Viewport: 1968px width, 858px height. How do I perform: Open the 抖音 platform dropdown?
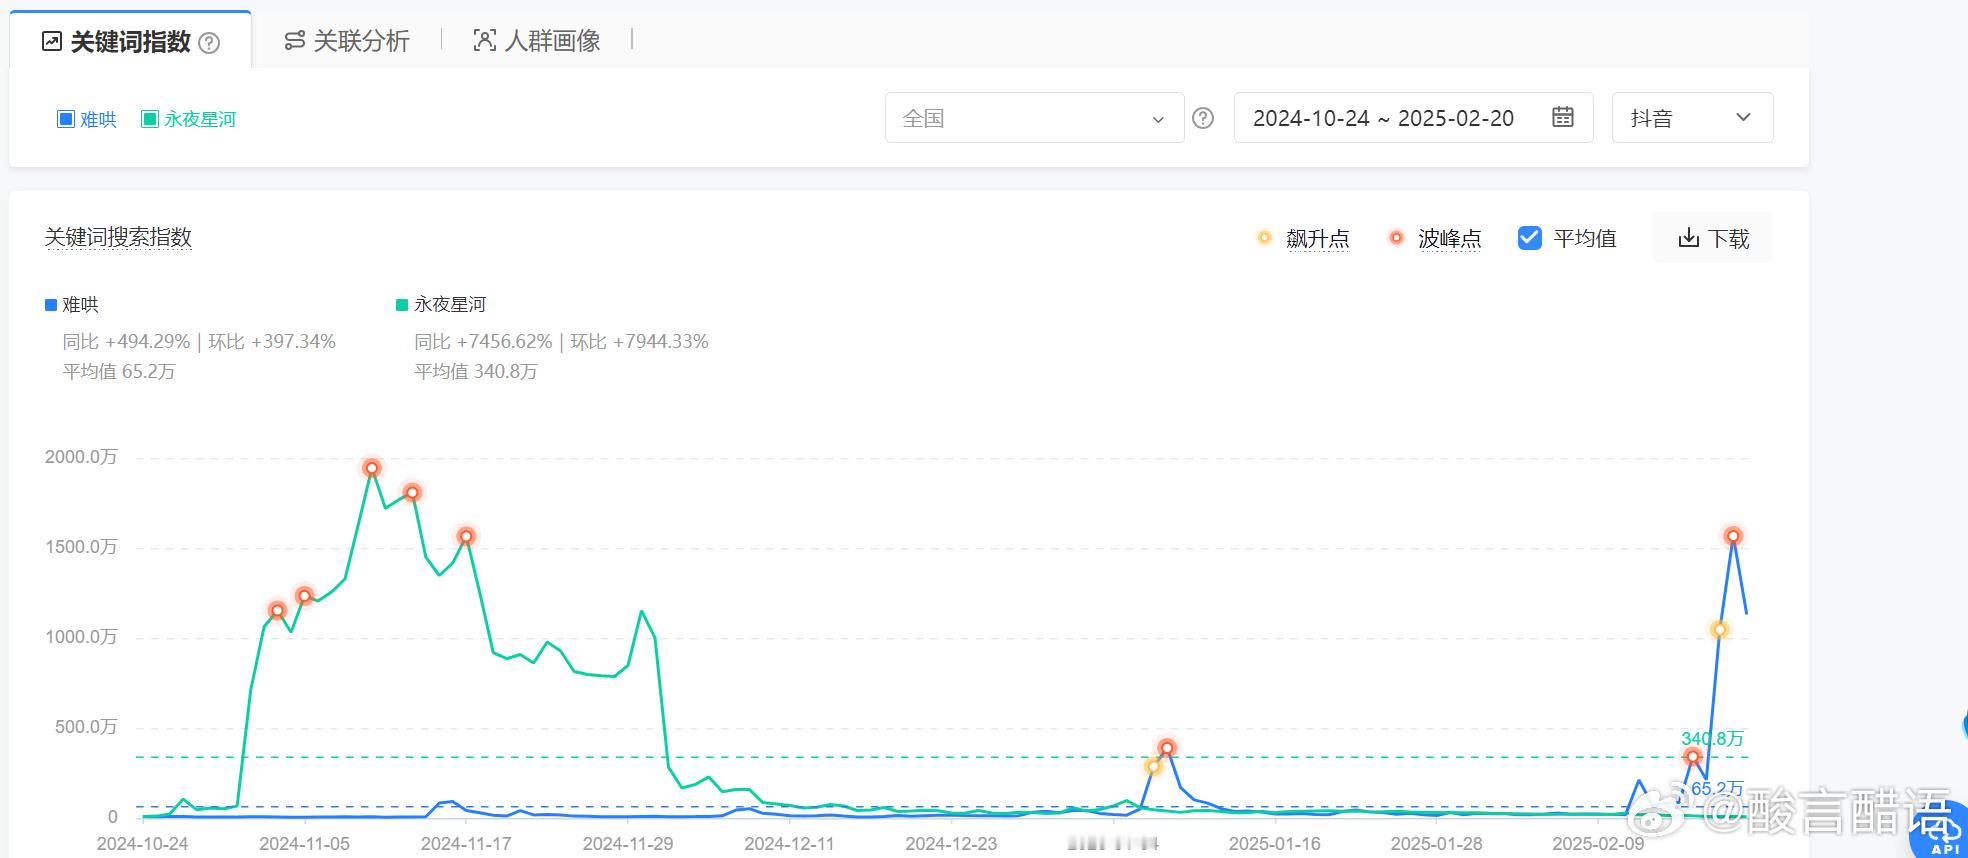point(1692,118)
